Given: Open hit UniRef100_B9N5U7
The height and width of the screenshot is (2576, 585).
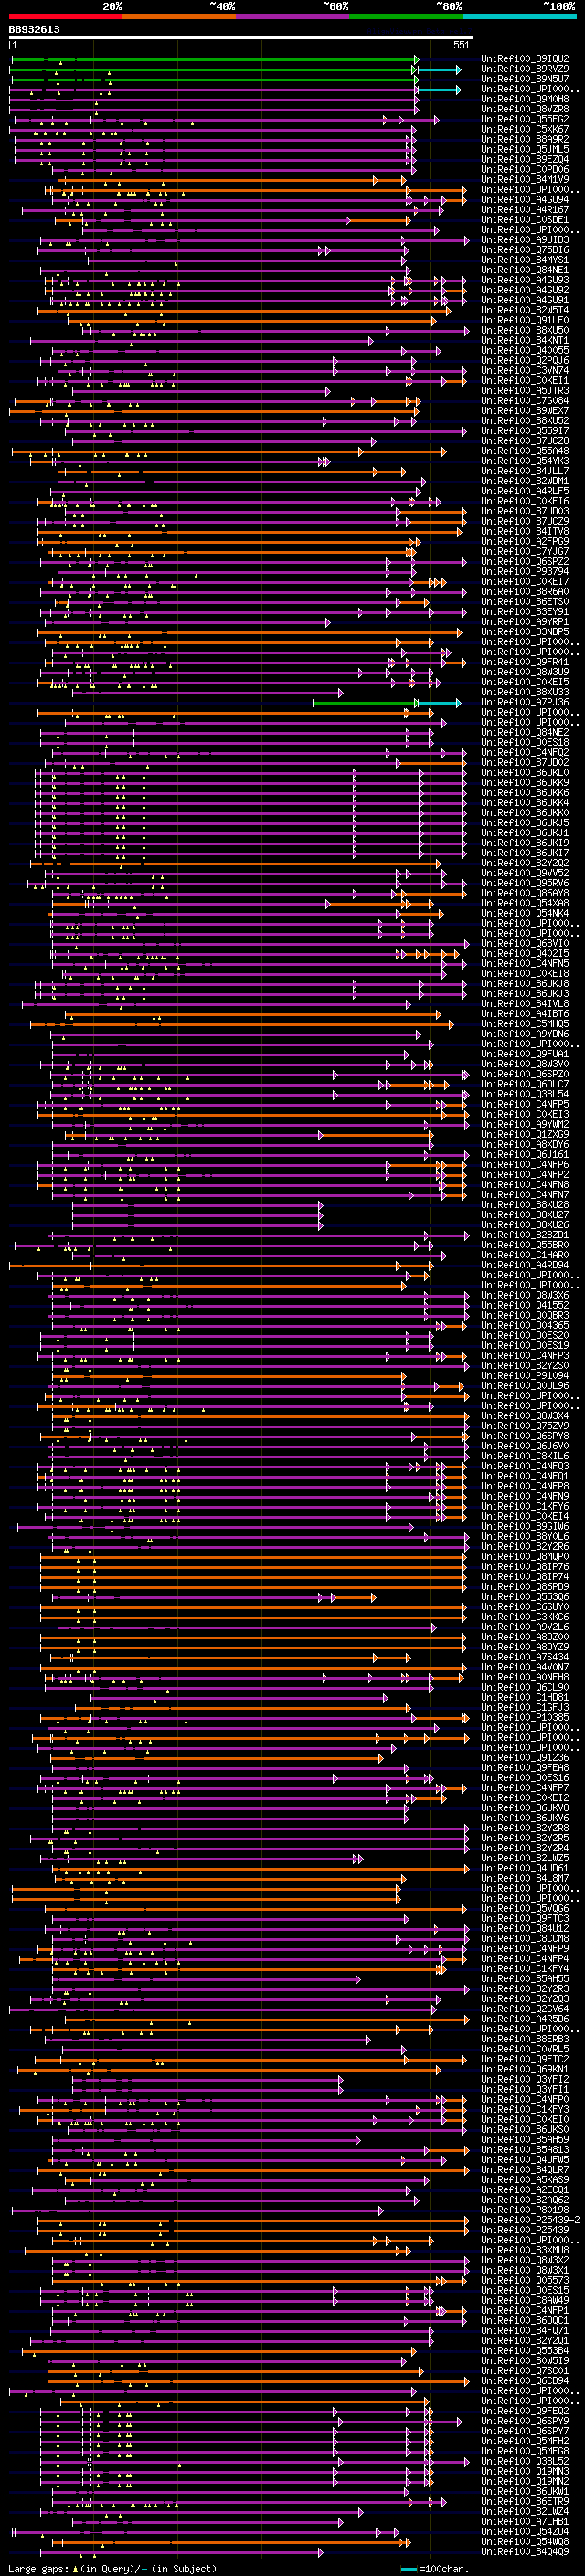Looking at the screenshot, I should click(525, 79).
